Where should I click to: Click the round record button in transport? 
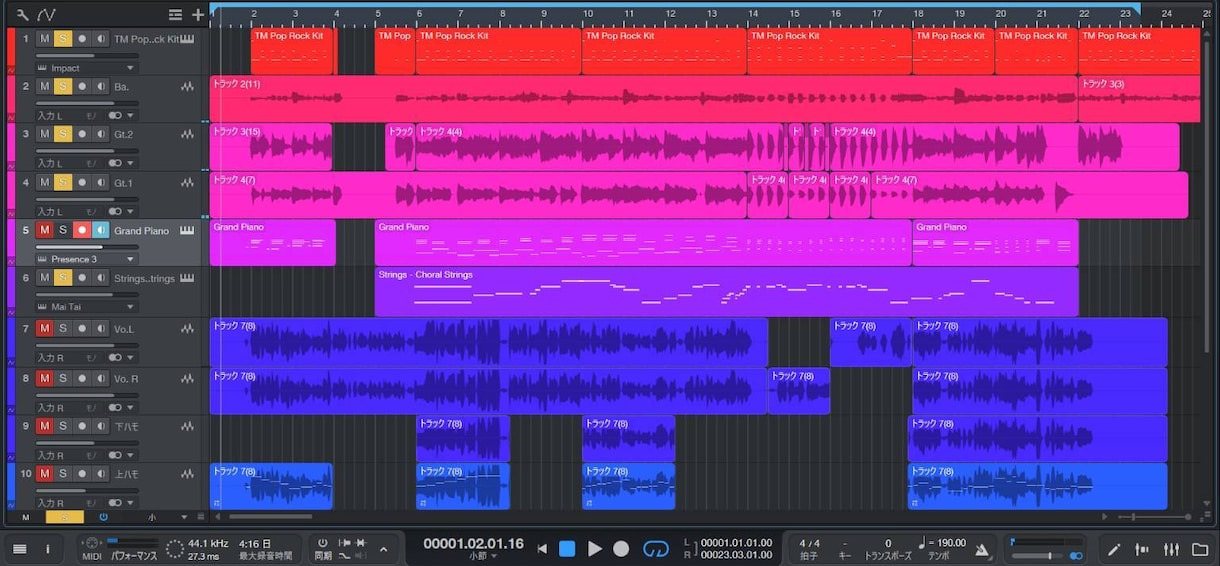coord(621,548)
